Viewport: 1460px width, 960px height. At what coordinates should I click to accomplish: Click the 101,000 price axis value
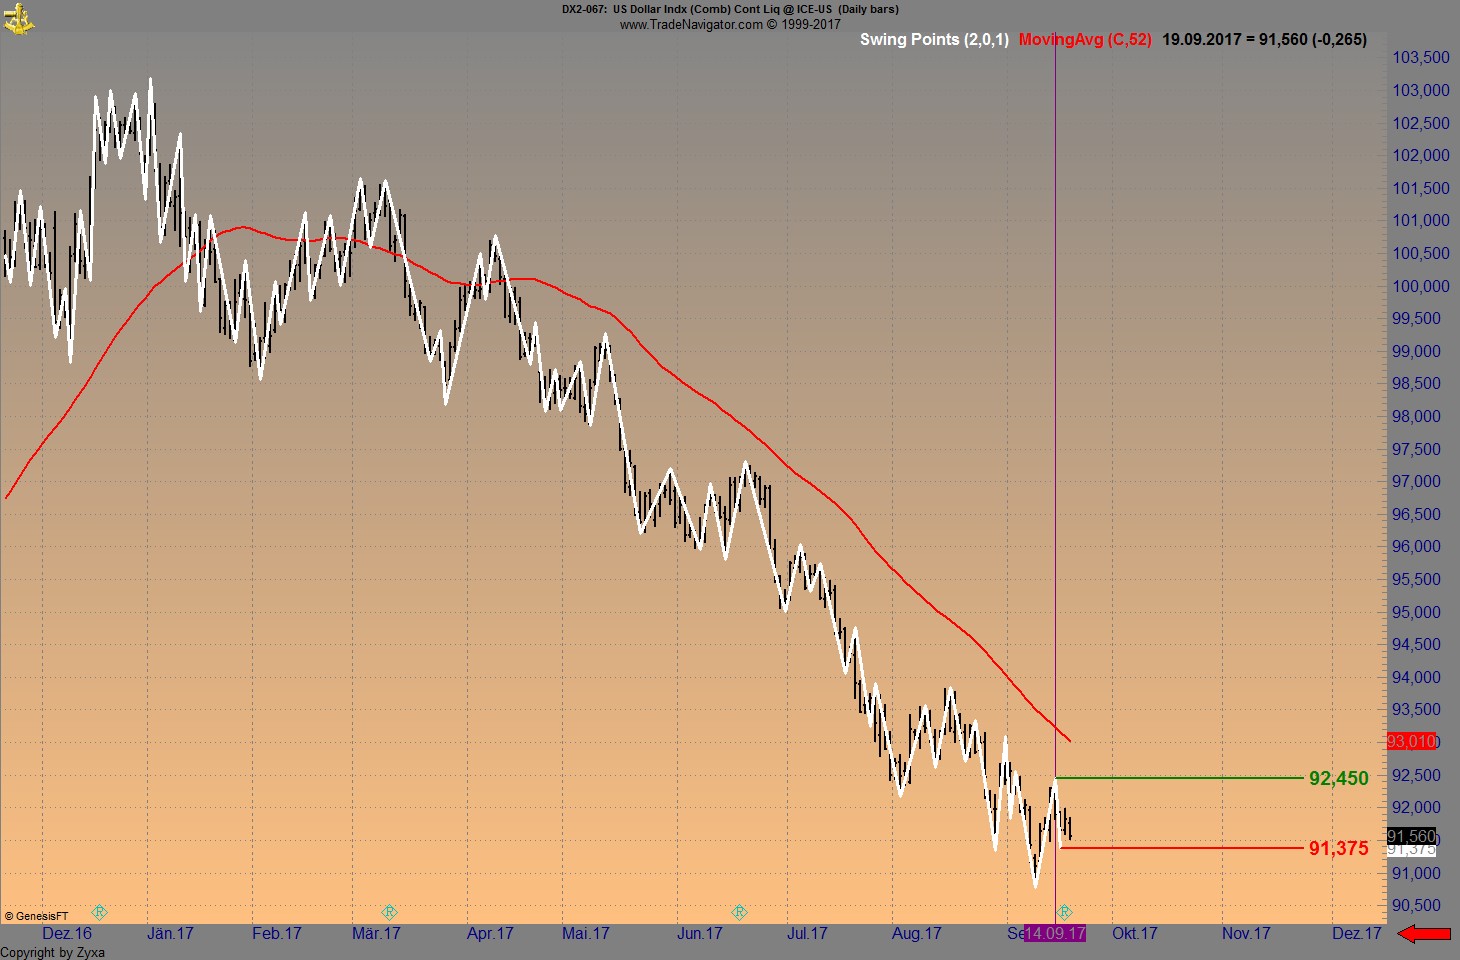pos(1421,220)
